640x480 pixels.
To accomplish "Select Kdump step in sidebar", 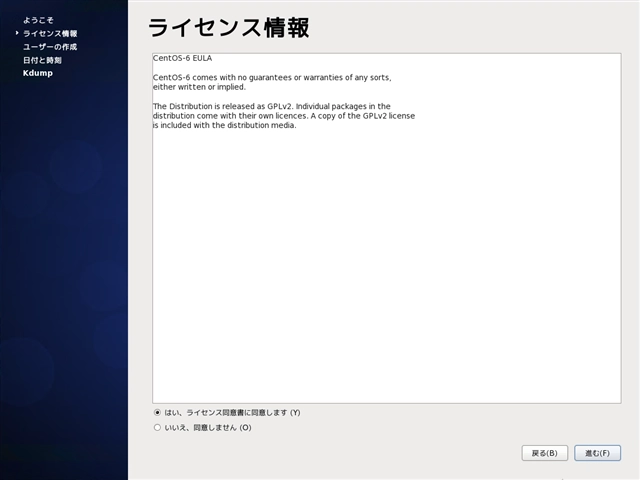I will 38,73.
